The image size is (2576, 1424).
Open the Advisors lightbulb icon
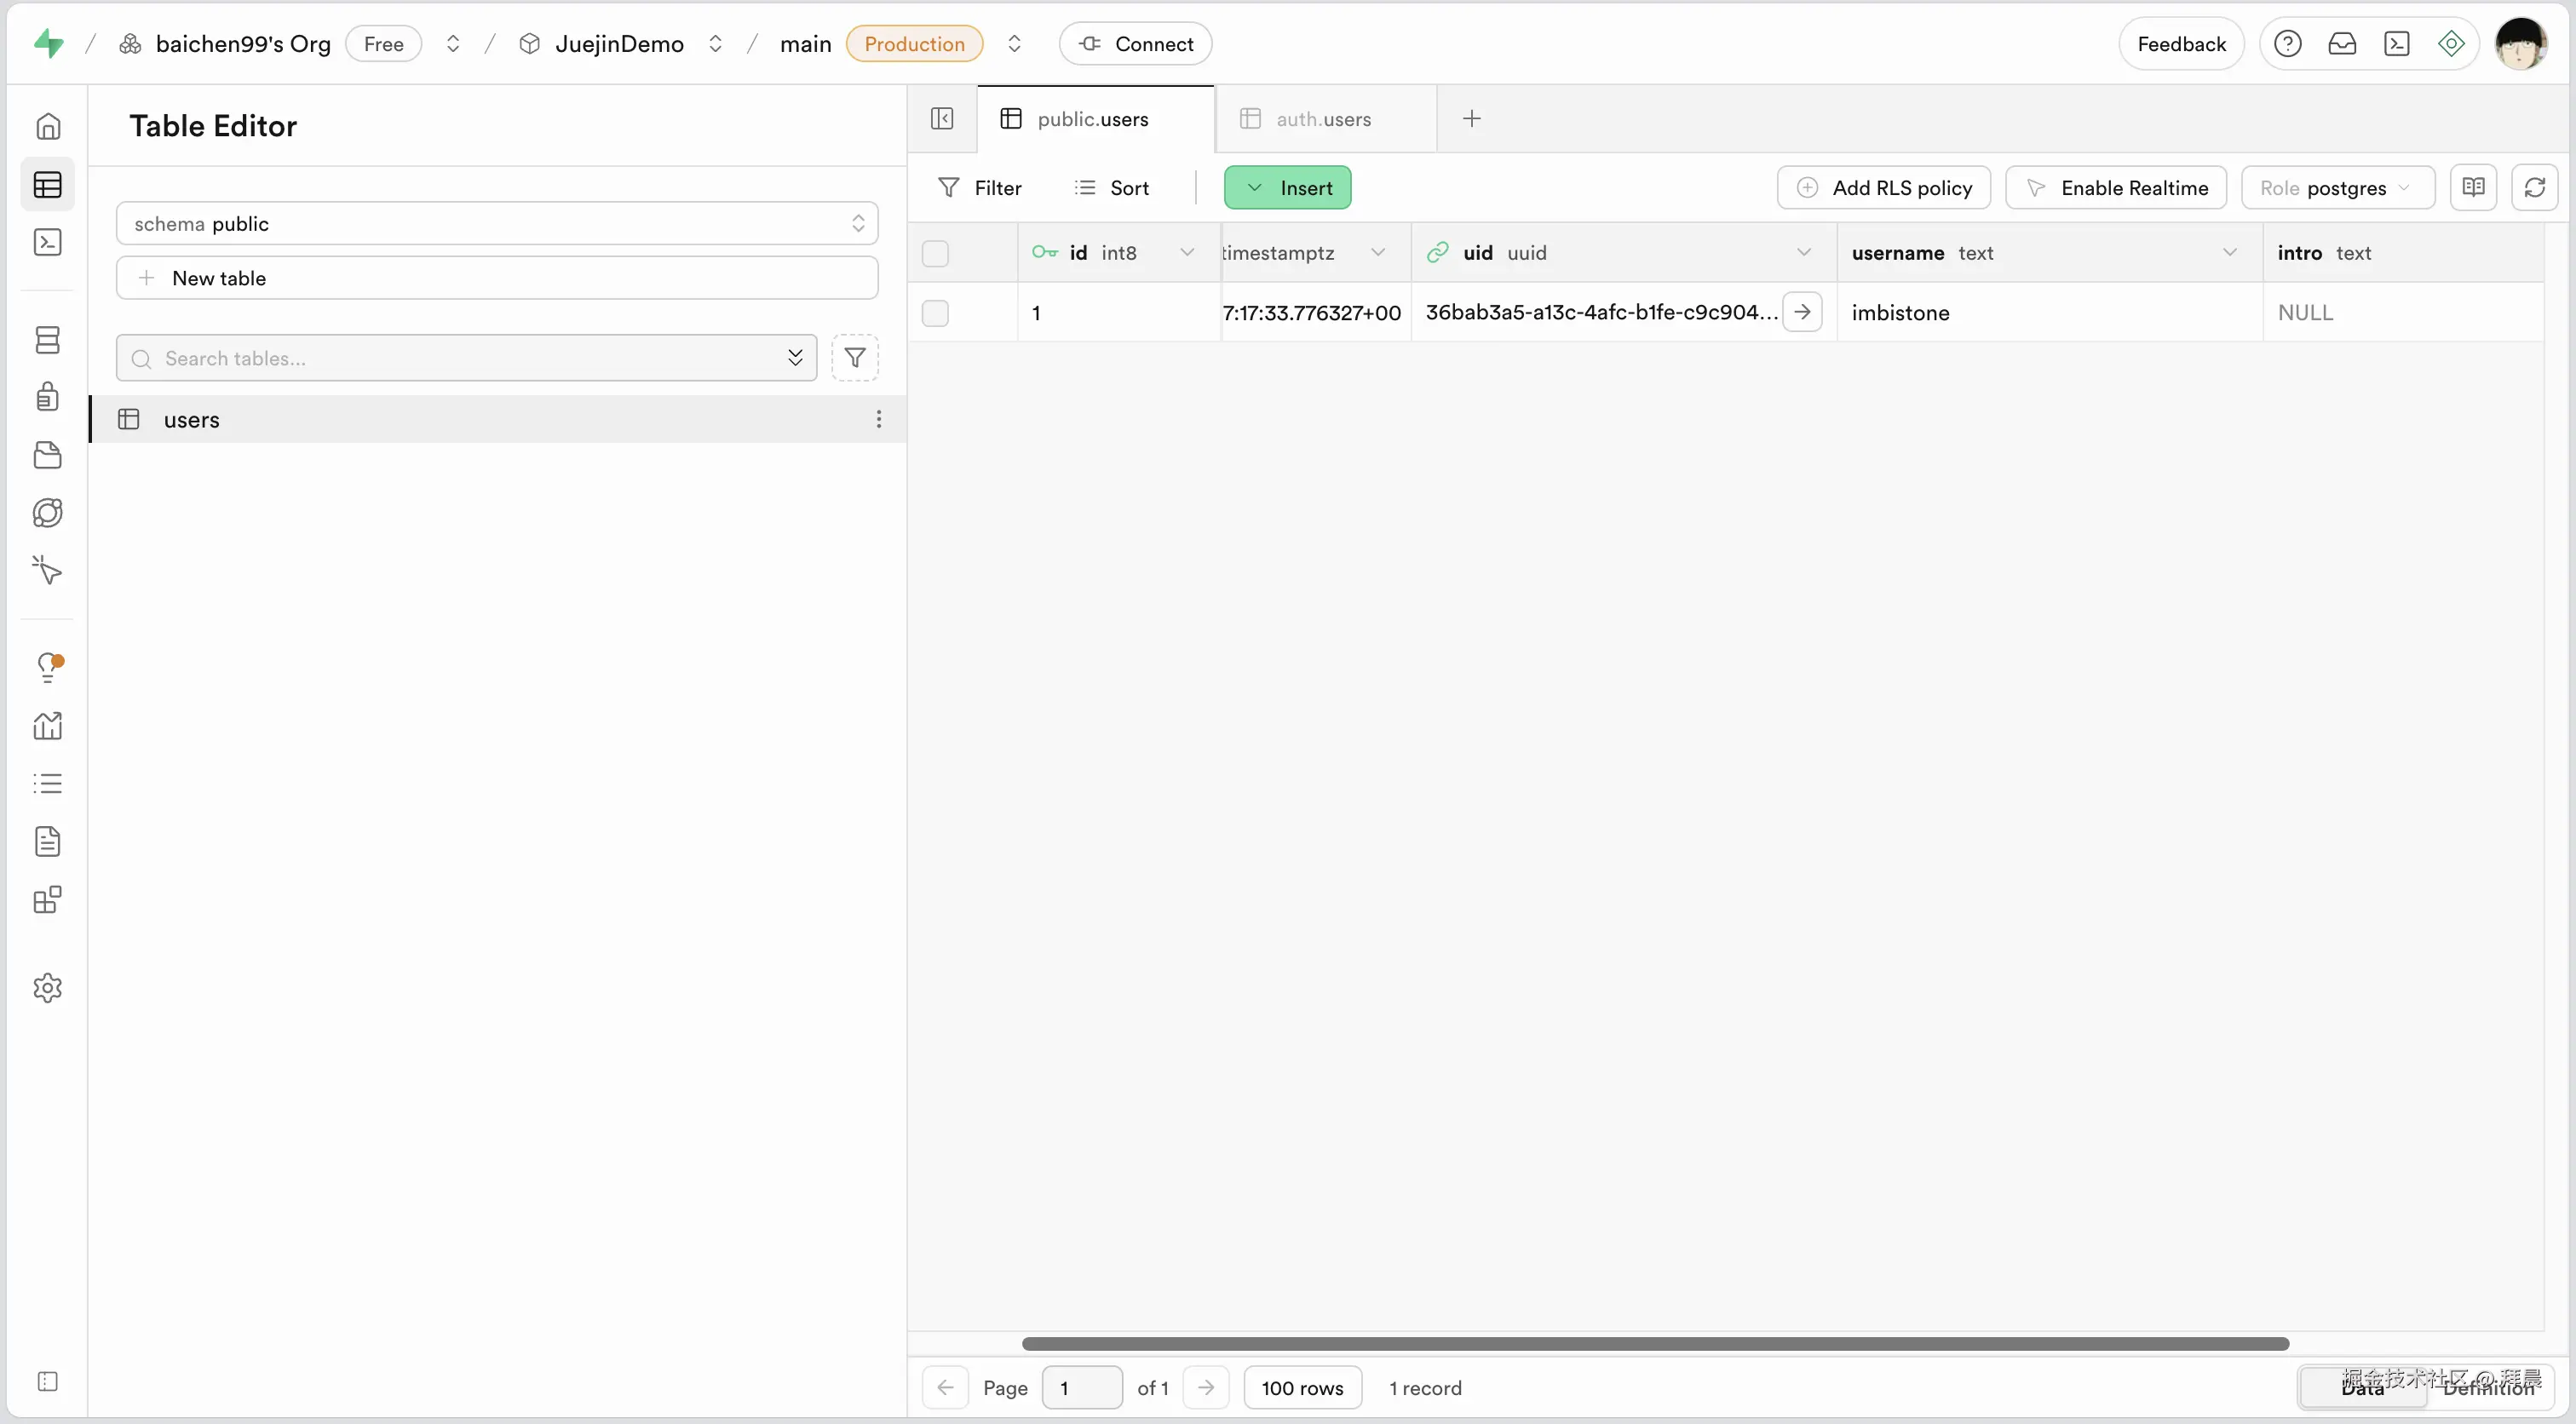(x=47, y=666)
